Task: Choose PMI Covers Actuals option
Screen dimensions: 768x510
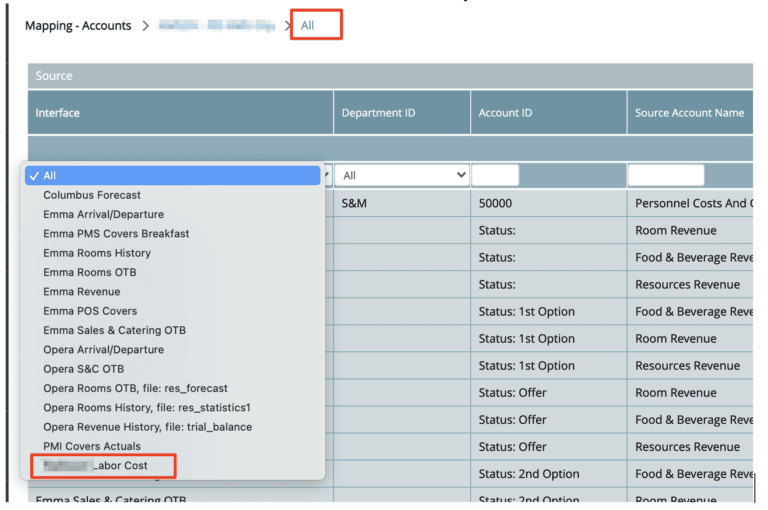Action: [92, 446]
